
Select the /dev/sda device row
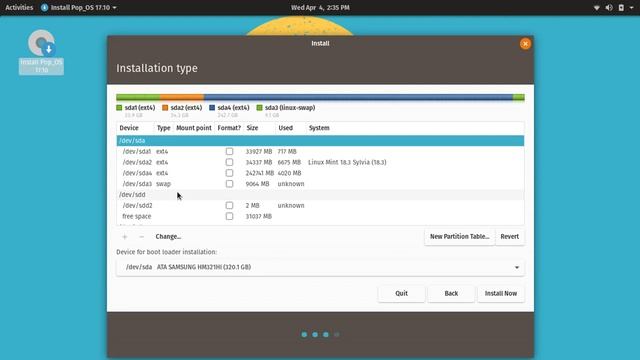320,141
